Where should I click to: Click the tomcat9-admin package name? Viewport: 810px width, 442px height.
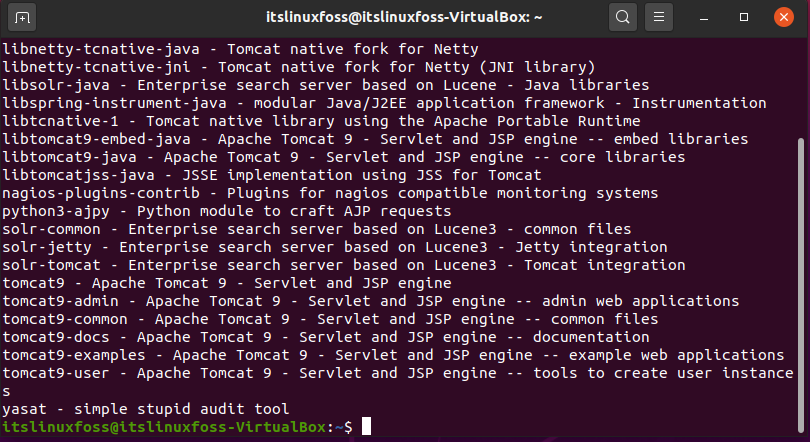60,301
